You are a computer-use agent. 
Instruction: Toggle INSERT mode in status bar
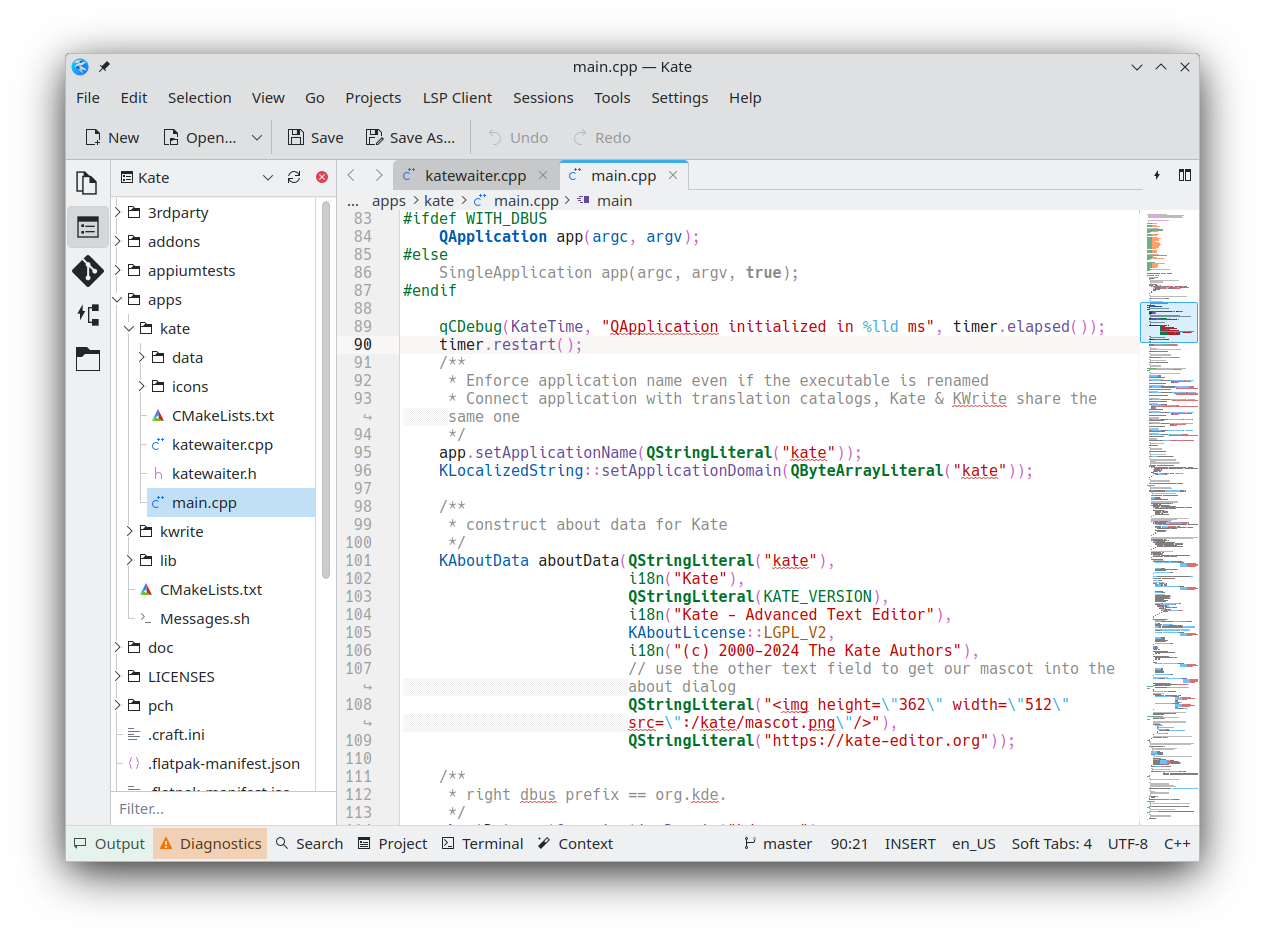tap(910, 843)
